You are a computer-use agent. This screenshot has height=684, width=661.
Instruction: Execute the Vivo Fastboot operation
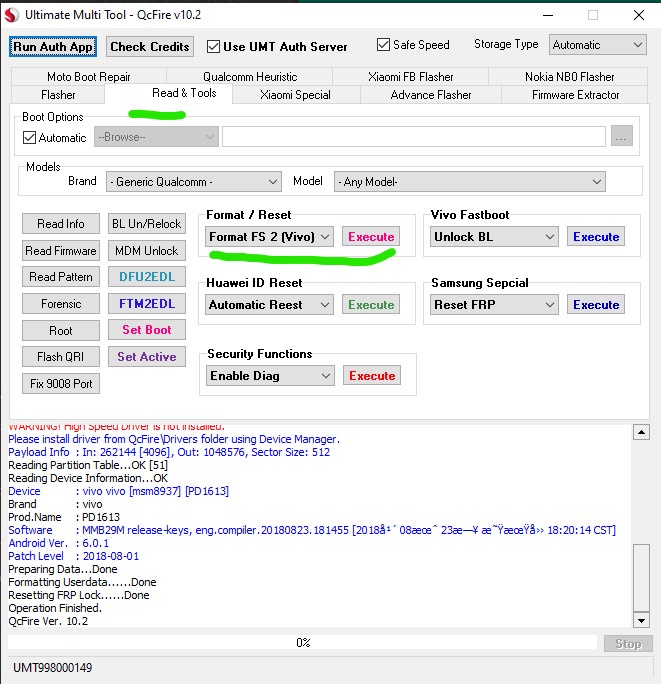tap(596, 236)
